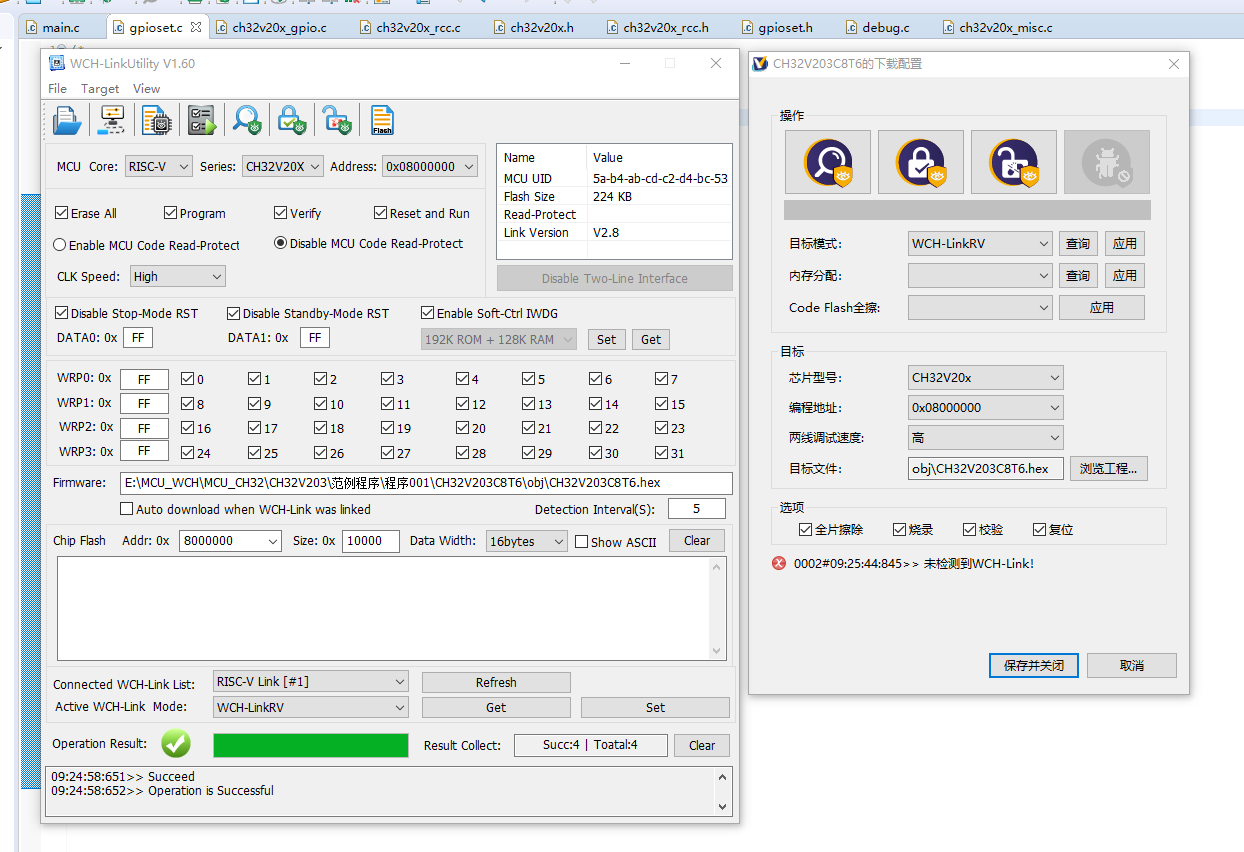The image size is (1244, 852).
Task: Expand the Series CH32V20X dropdown
Action: pos(283,167)
